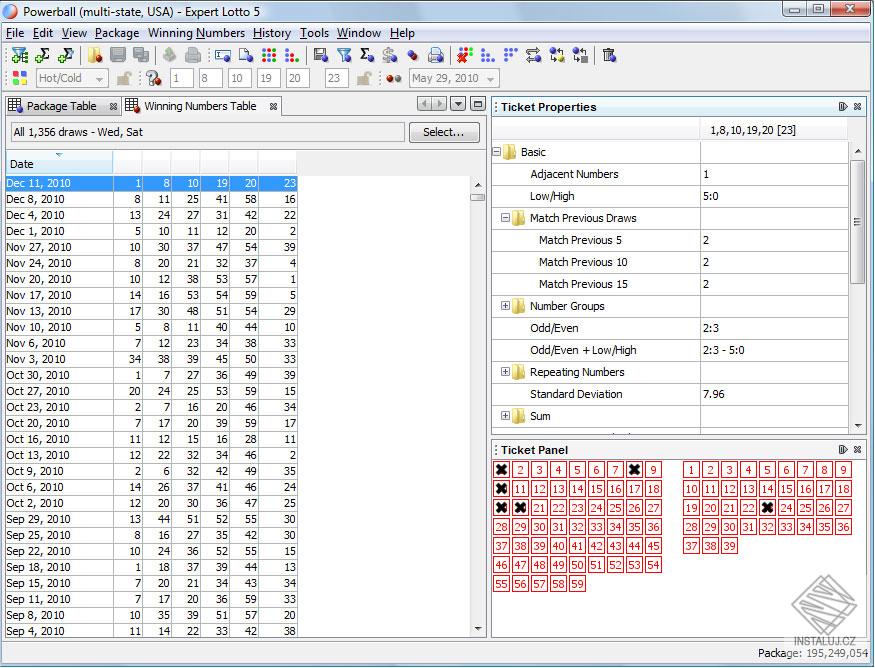Click the document page toolbar icon

[x=246, y=55]
